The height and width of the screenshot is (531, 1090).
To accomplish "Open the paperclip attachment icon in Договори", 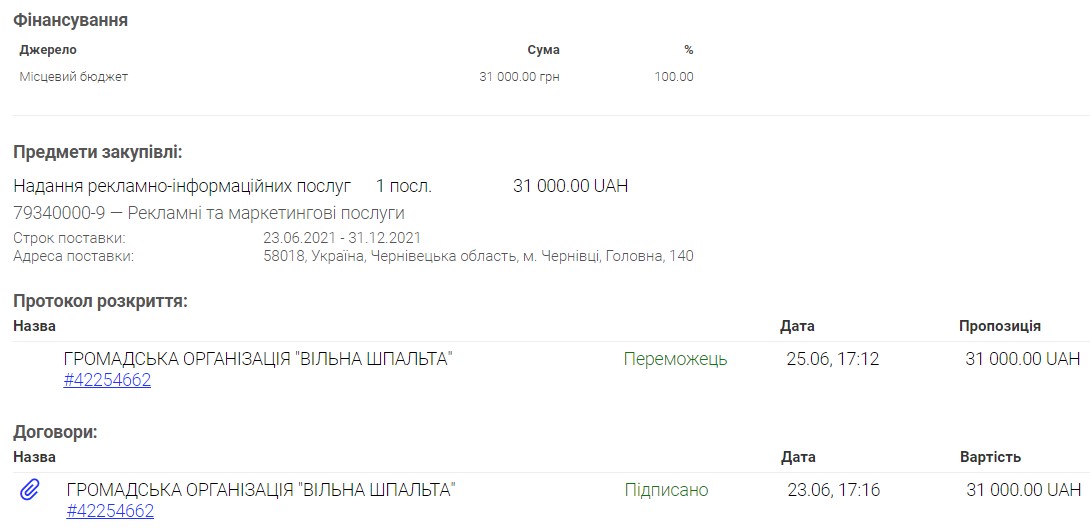I will (x=30, y=490).
